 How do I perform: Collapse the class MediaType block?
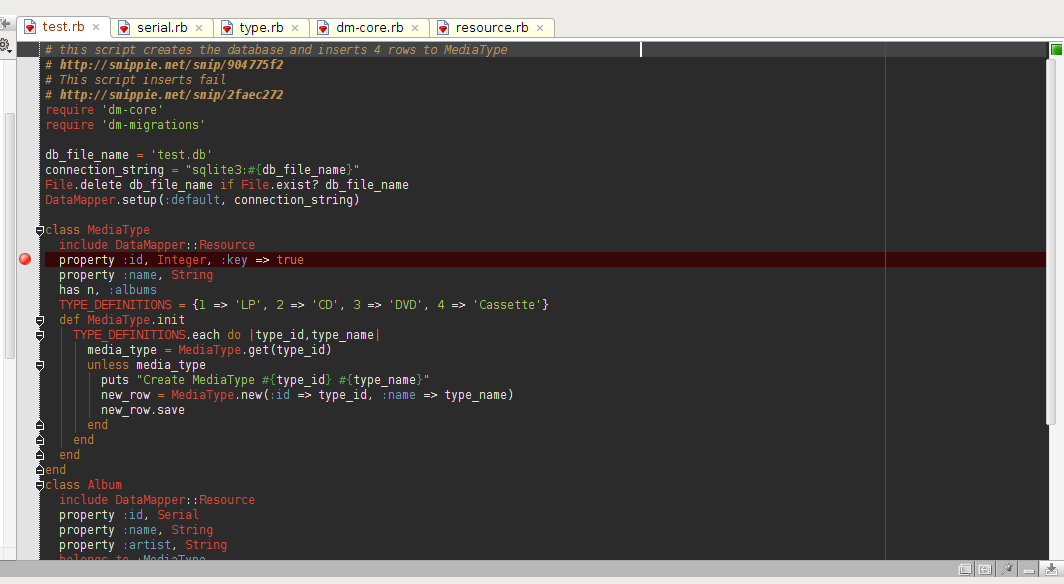coord(40,231)
